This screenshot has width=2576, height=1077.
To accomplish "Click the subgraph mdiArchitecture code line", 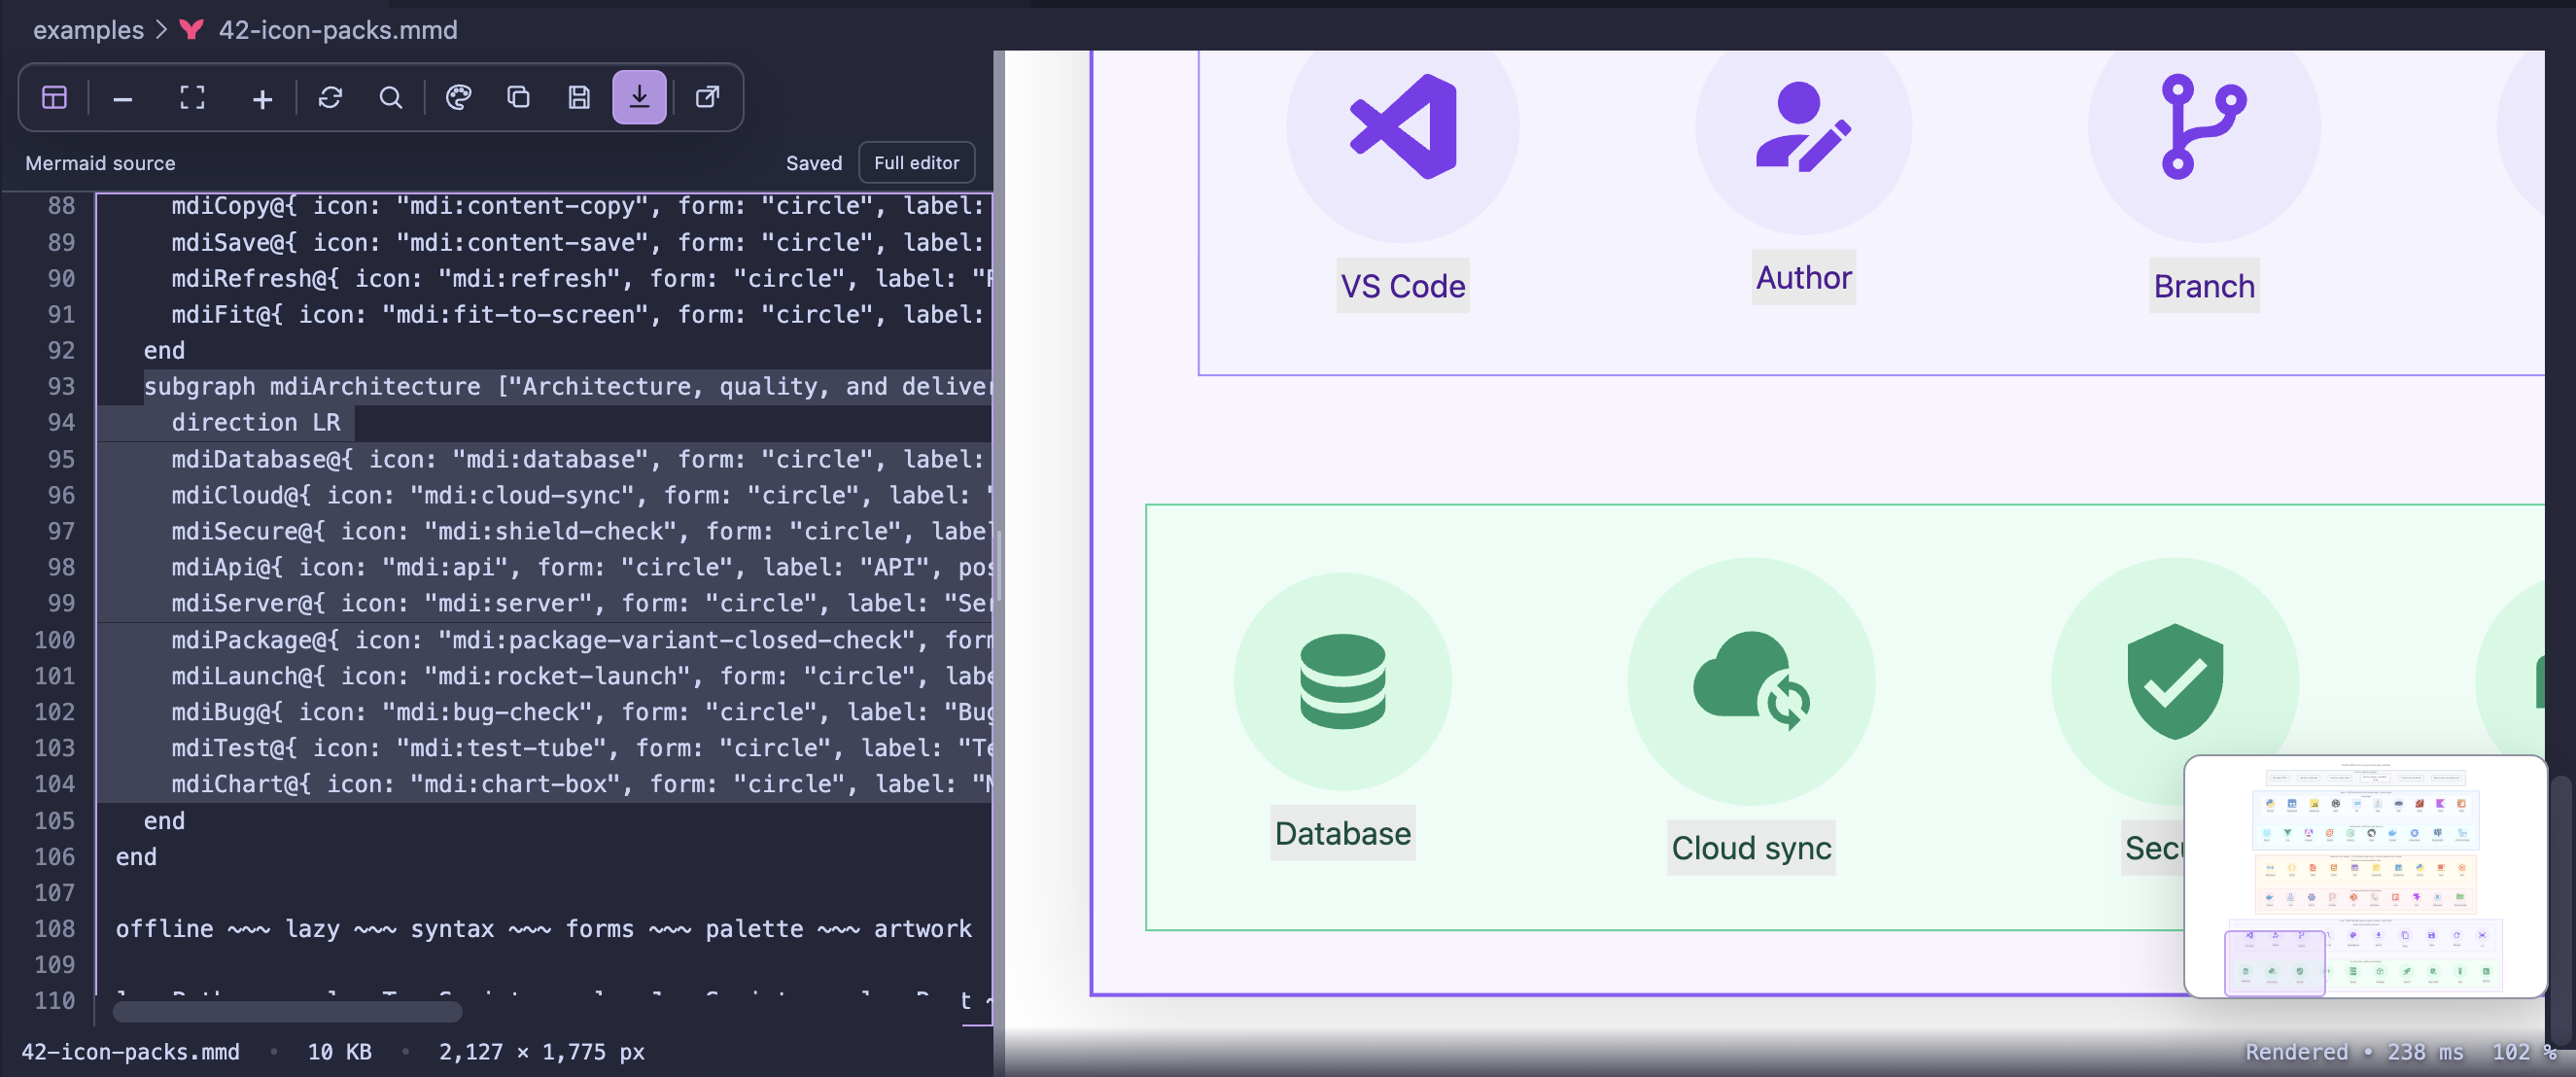I will click(x=567, y=387).
